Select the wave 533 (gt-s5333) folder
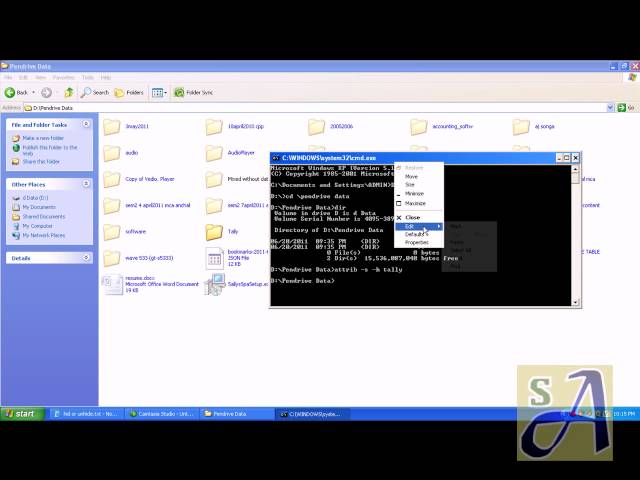 click(138, 258)
